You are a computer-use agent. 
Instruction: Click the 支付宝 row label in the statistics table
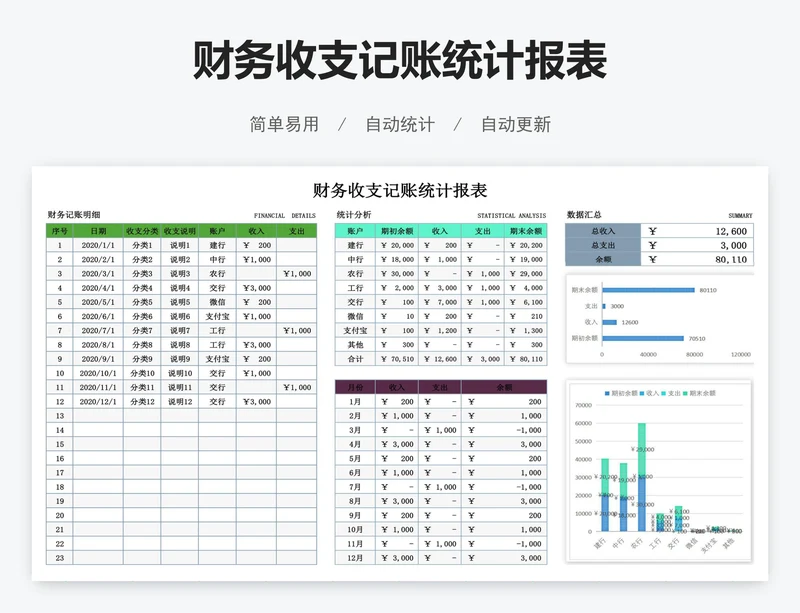pyautogui.click(x=355, y=331)
